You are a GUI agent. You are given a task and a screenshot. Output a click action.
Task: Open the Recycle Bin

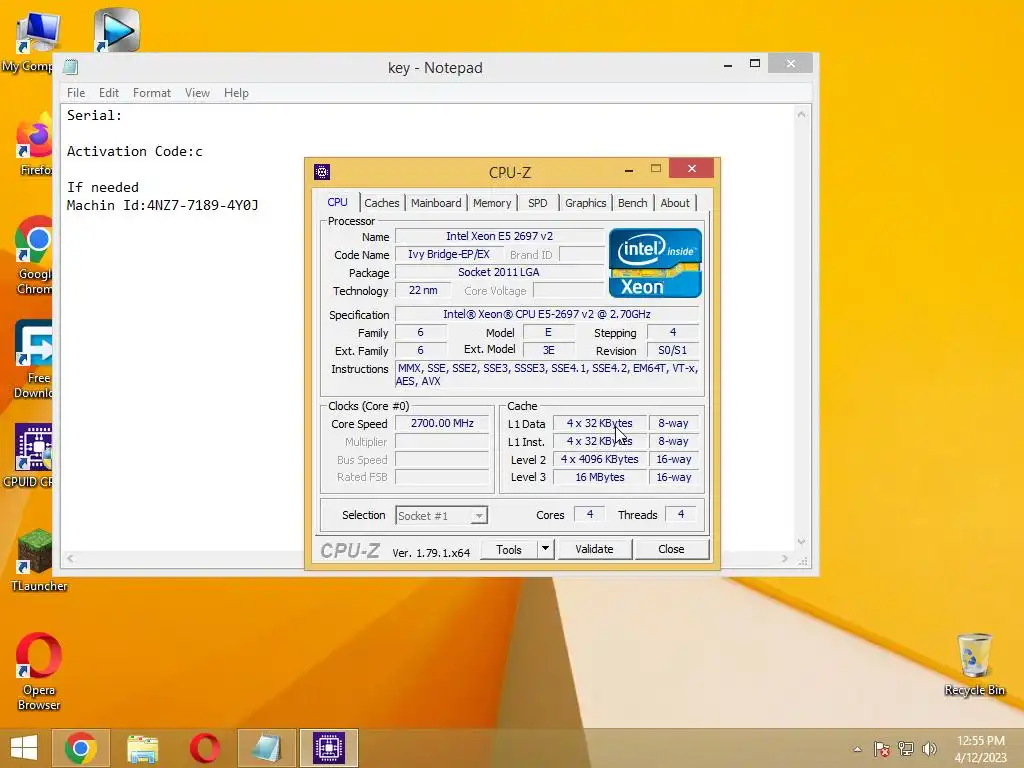(974, 665)
